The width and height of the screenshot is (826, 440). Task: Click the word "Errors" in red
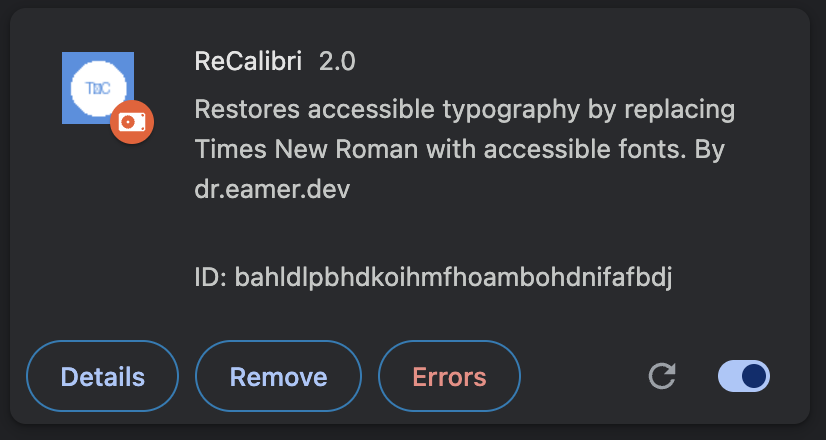[x=449, y=377]
